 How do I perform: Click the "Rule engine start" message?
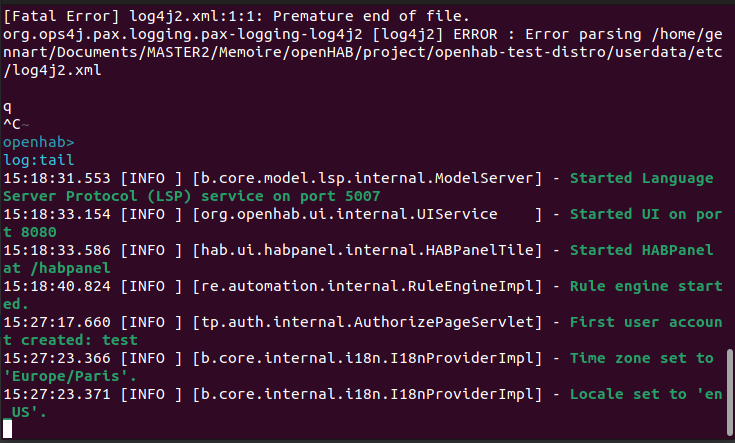642,286
